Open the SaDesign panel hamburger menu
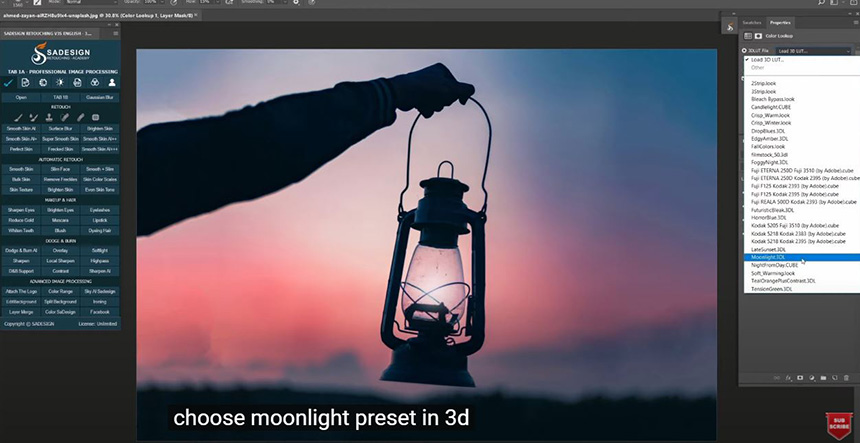The image size is (860, 443). coord(115,34)
